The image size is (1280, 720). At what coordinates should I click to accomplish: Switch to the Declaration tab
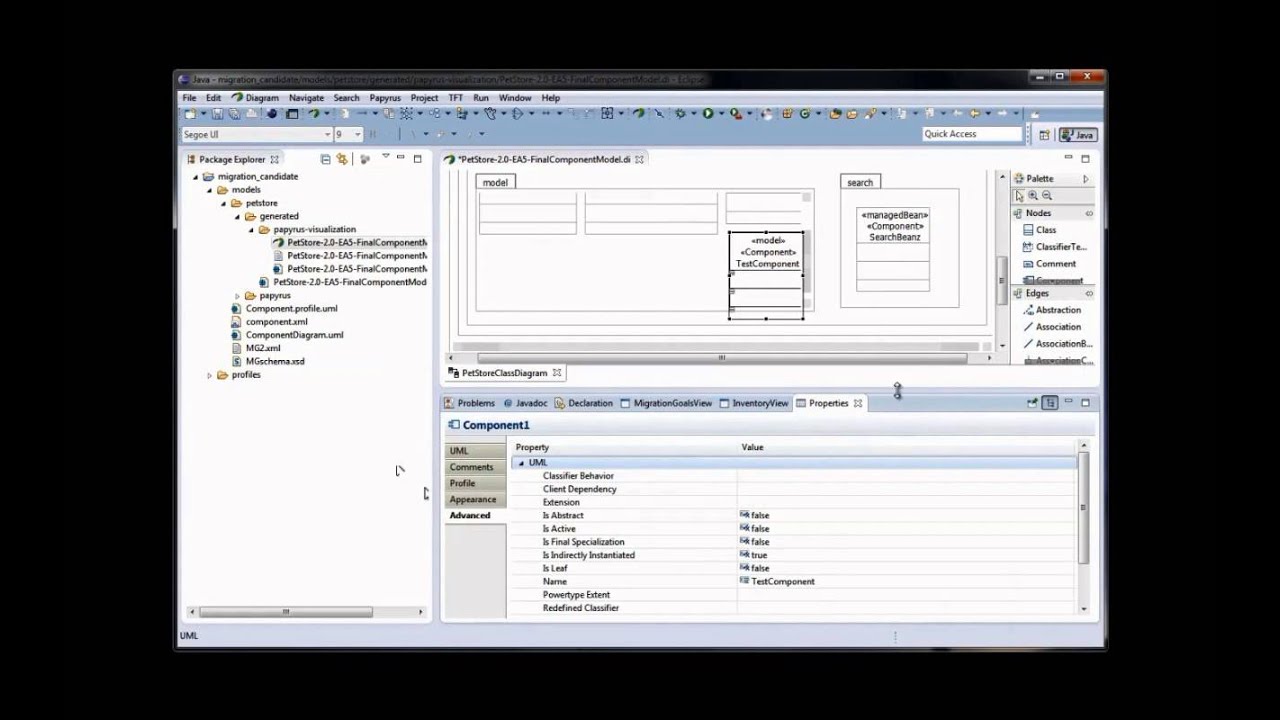coord(584,403)
